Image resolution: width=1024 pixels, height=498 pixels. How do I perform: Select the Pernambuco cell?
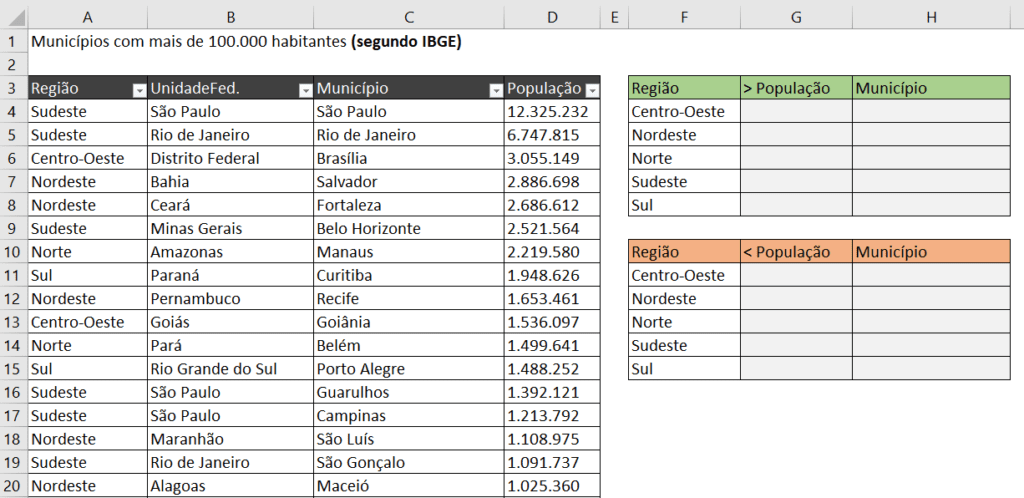click(x=230, y=299)
